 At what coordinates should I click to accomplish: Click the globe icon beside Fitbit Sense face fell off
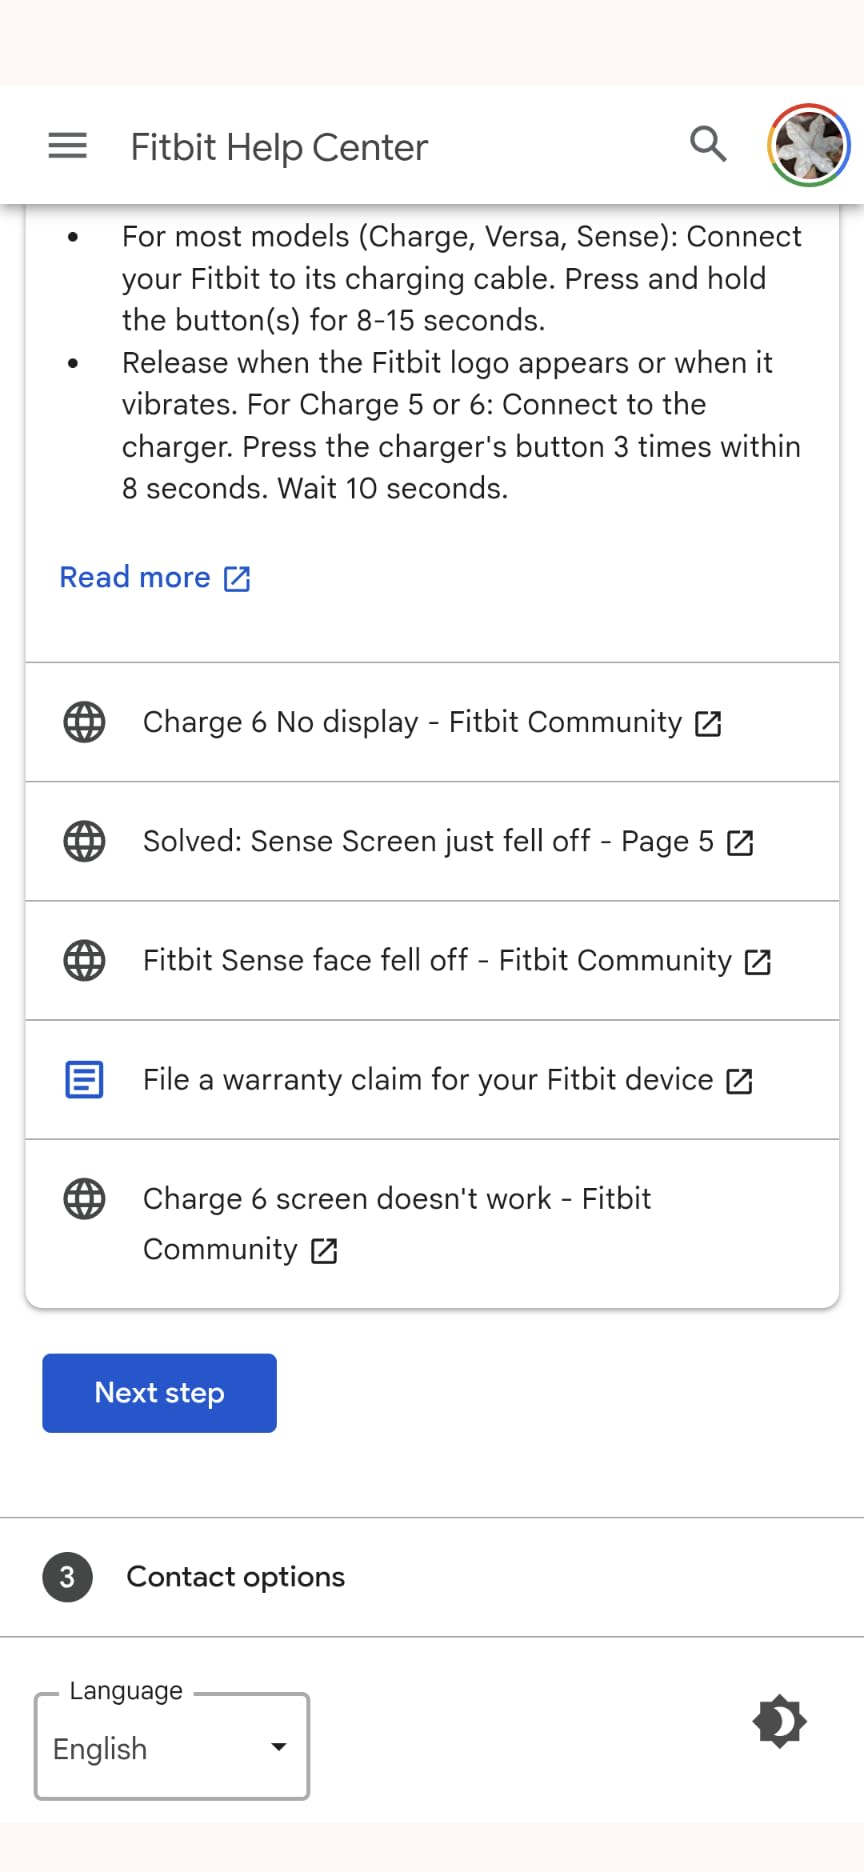pyautogui.click(x=84, y=961)
